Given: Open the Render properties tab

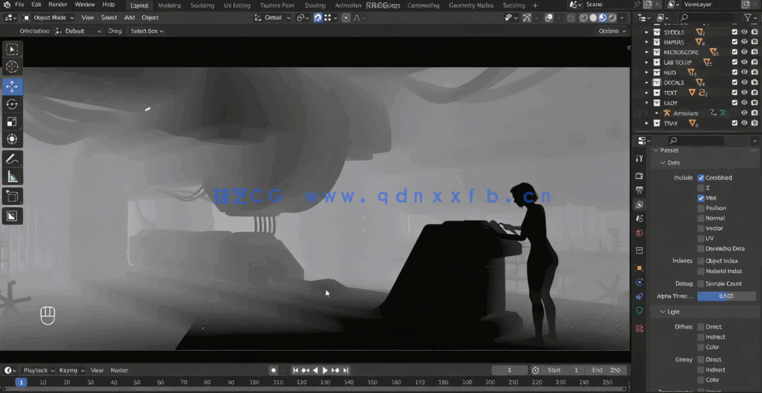Looking at the screenshot, I should click(640, 176).
